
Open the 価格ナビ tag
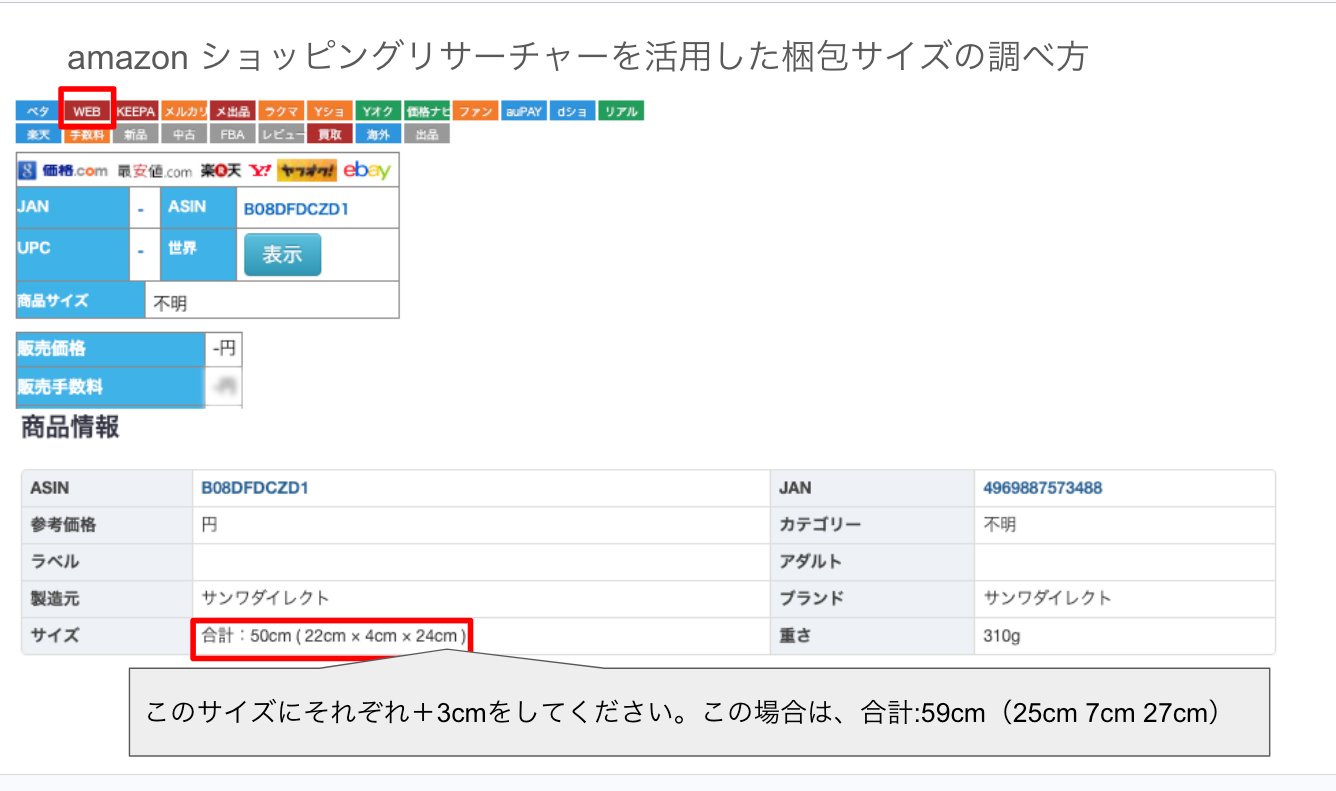(x=427, y=112)
